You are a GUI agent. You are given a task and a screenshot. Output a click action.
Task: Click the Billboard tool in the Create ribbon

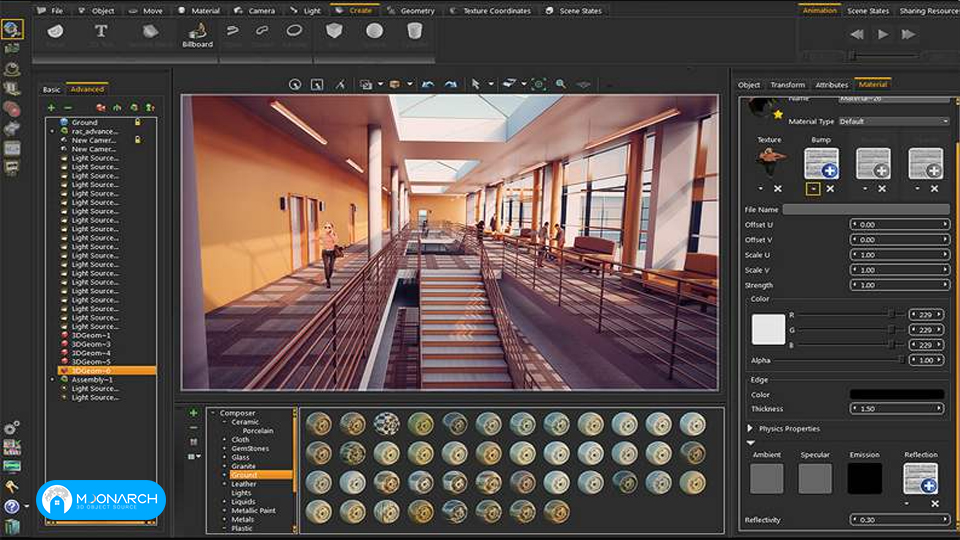pos(197,35)
